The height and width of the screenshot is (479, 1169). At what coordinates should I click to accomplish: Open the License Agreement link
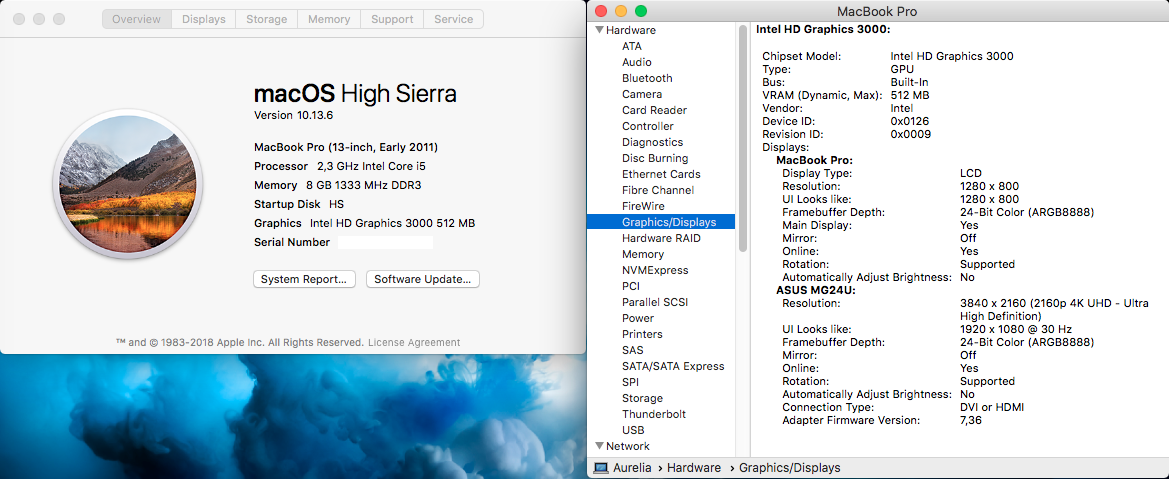(x=414, y=342)
